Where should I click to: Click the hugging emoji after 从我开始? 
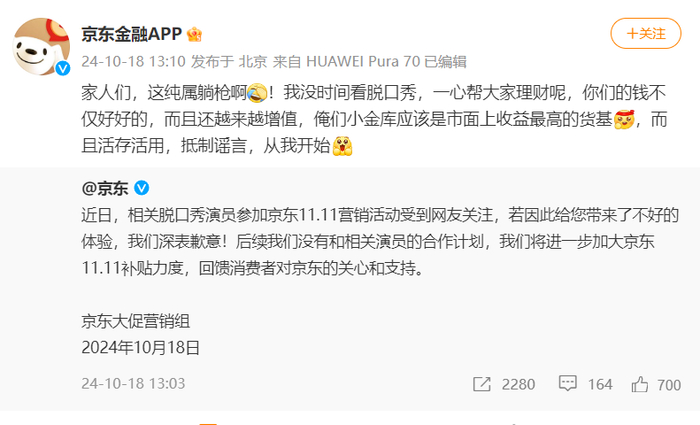pyautogui.click(x=342, y=146)
